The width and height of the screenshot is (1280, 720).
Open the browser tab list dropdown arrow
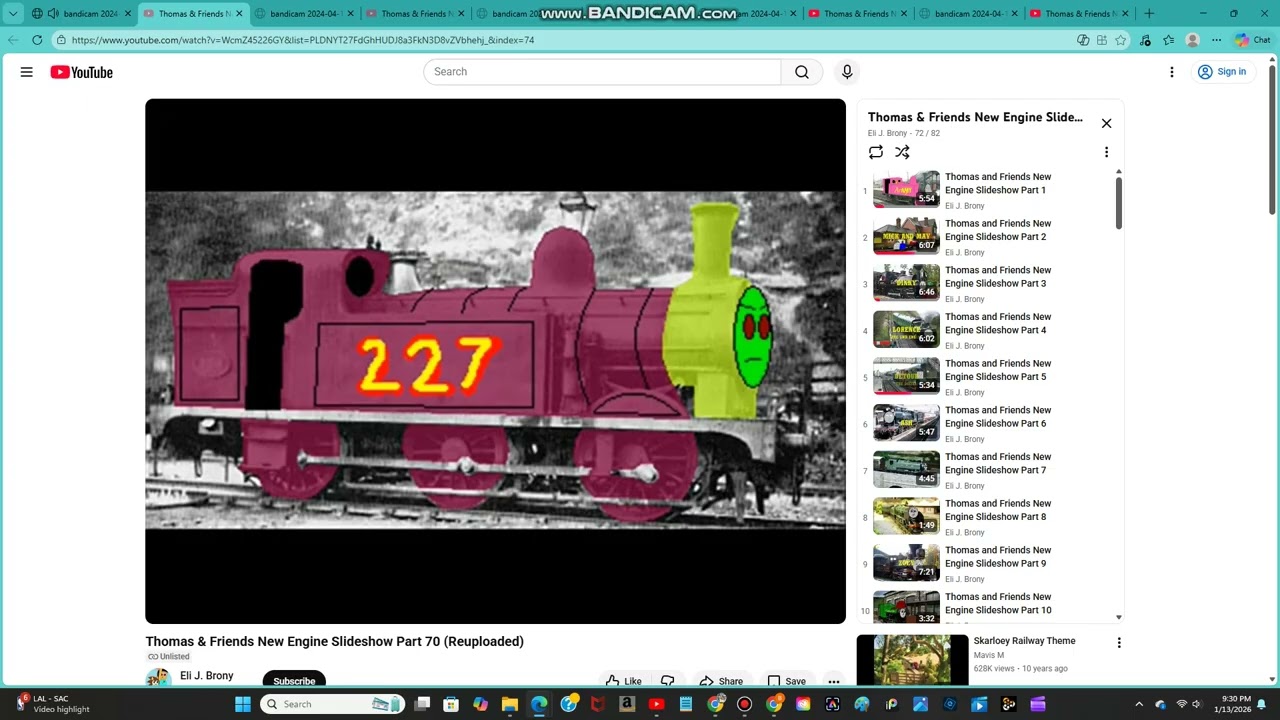pos(13,14)
